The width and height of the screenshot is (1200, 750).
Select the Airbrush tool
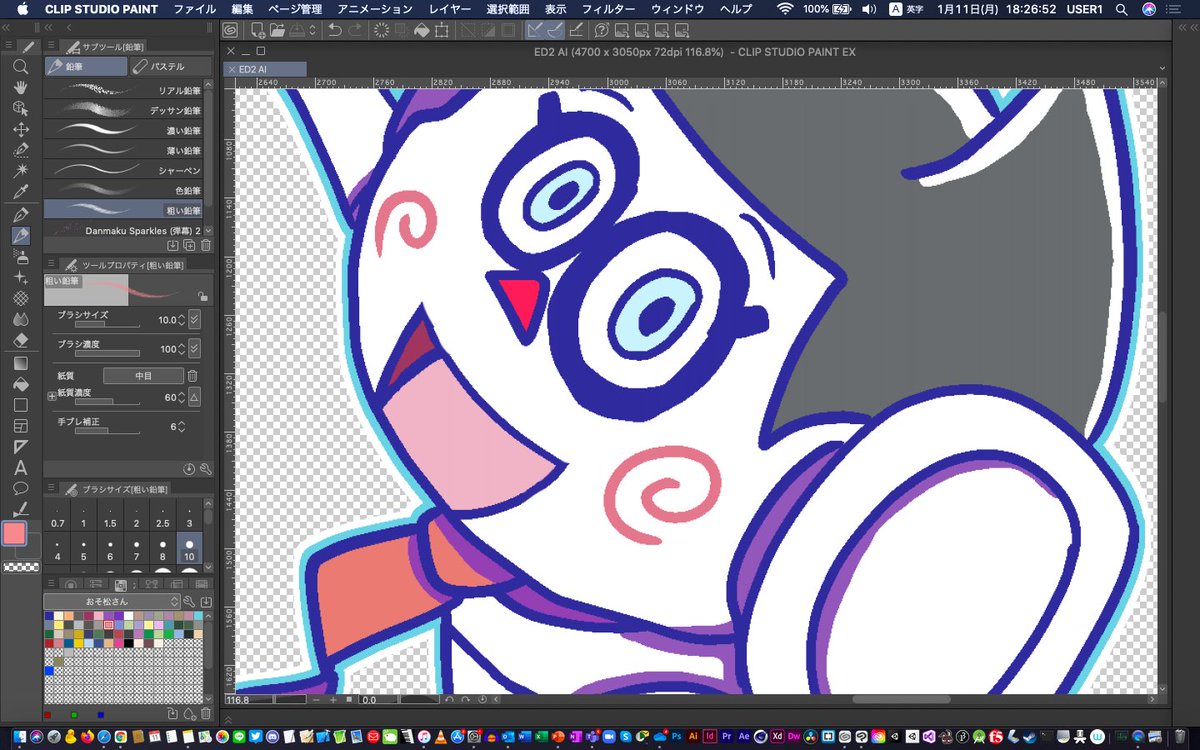[x=20, y=256]
